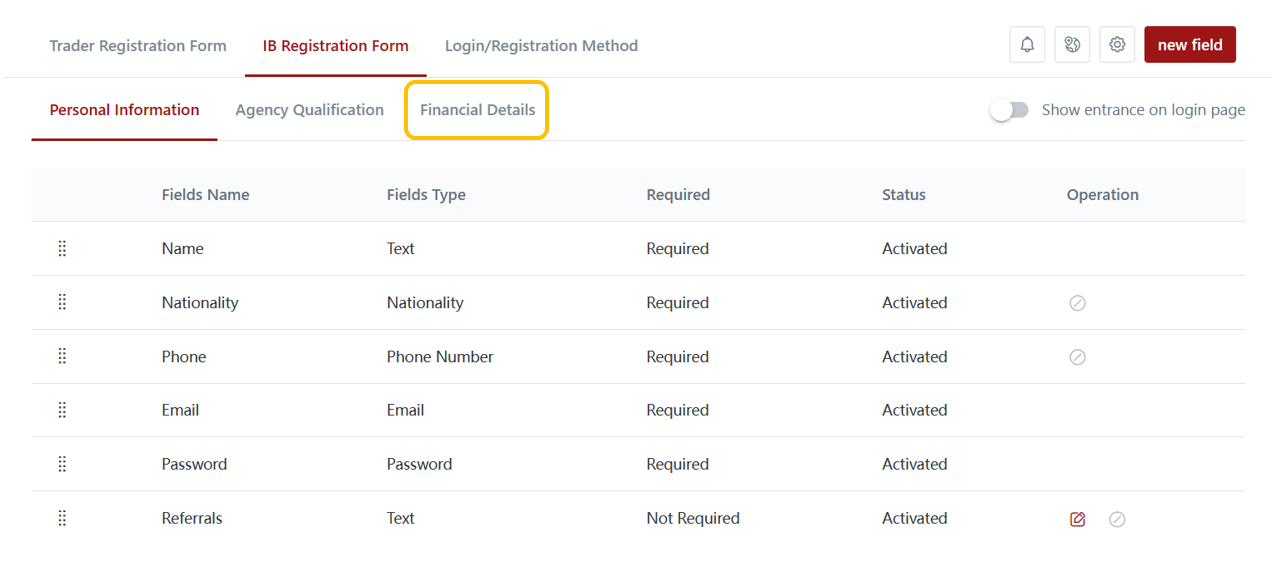Click drag handle of the Password row
Screen dimensions: 1282x561
tap(62, 464)
